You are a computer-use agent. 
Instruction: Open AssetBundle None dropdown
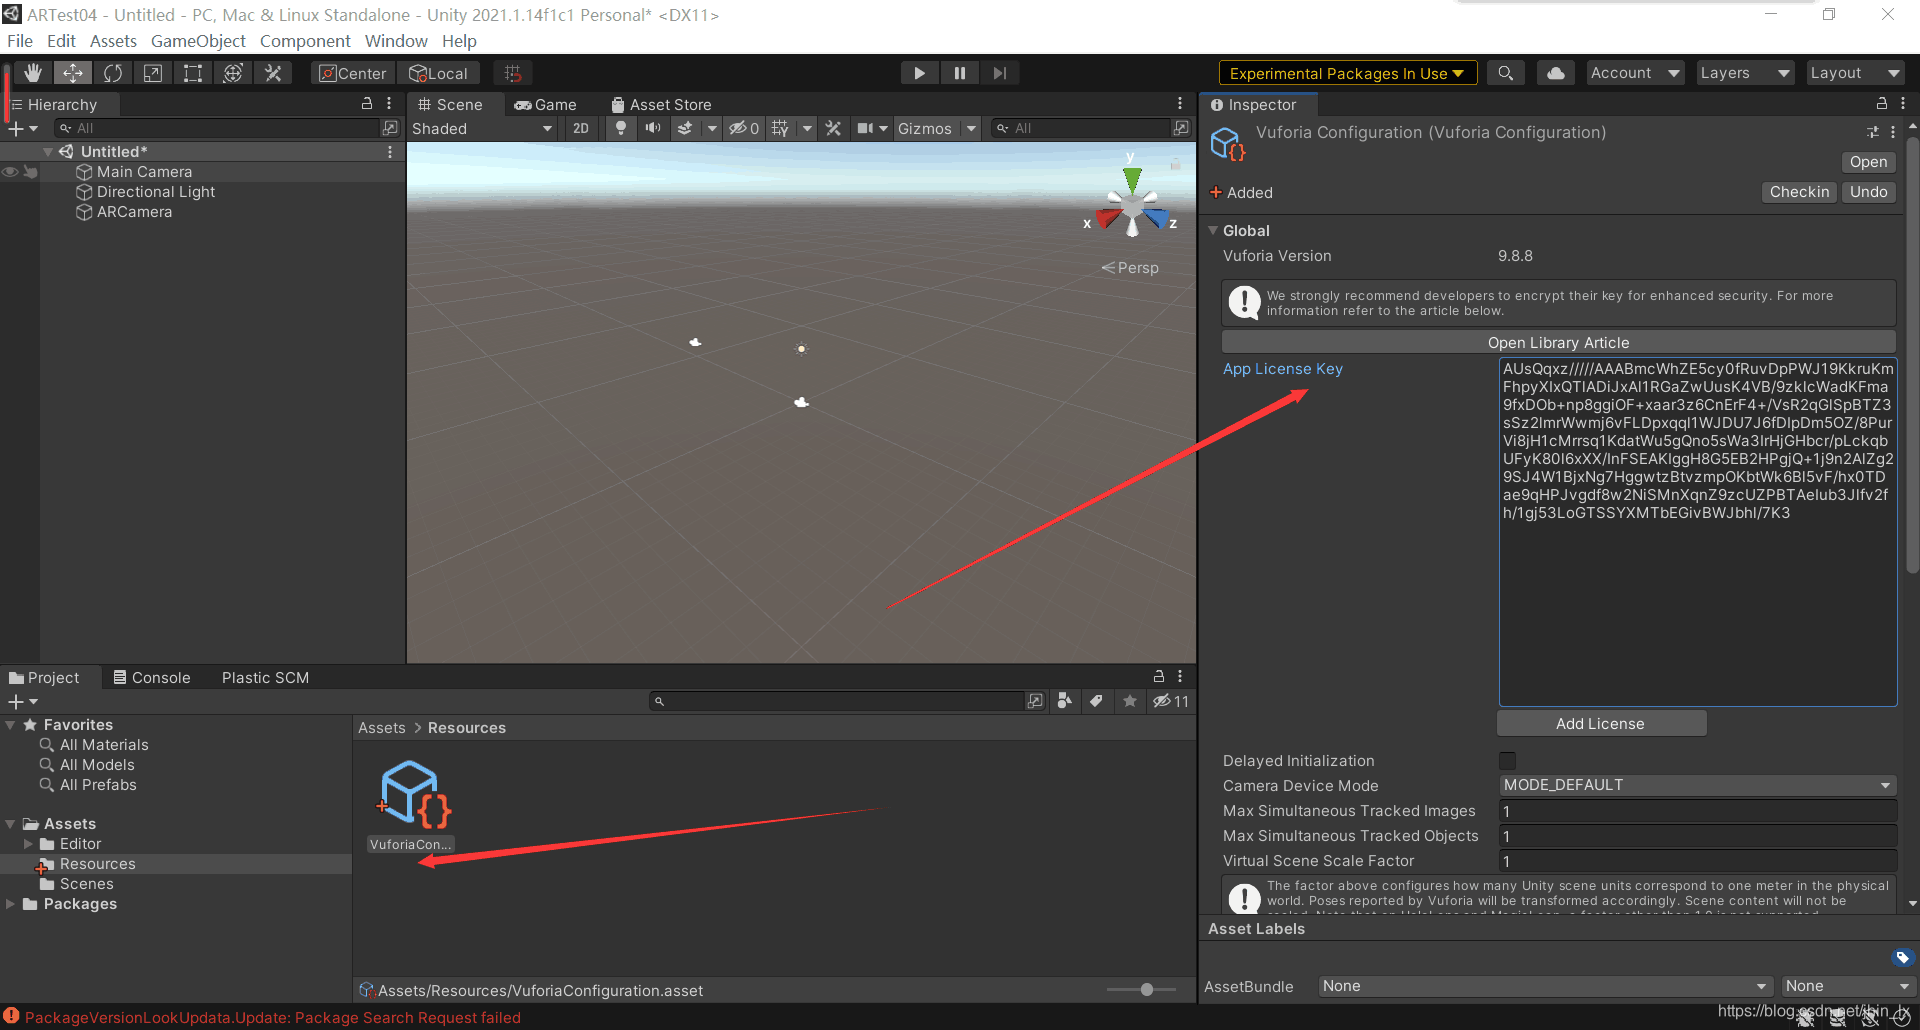pos(1544,986)
